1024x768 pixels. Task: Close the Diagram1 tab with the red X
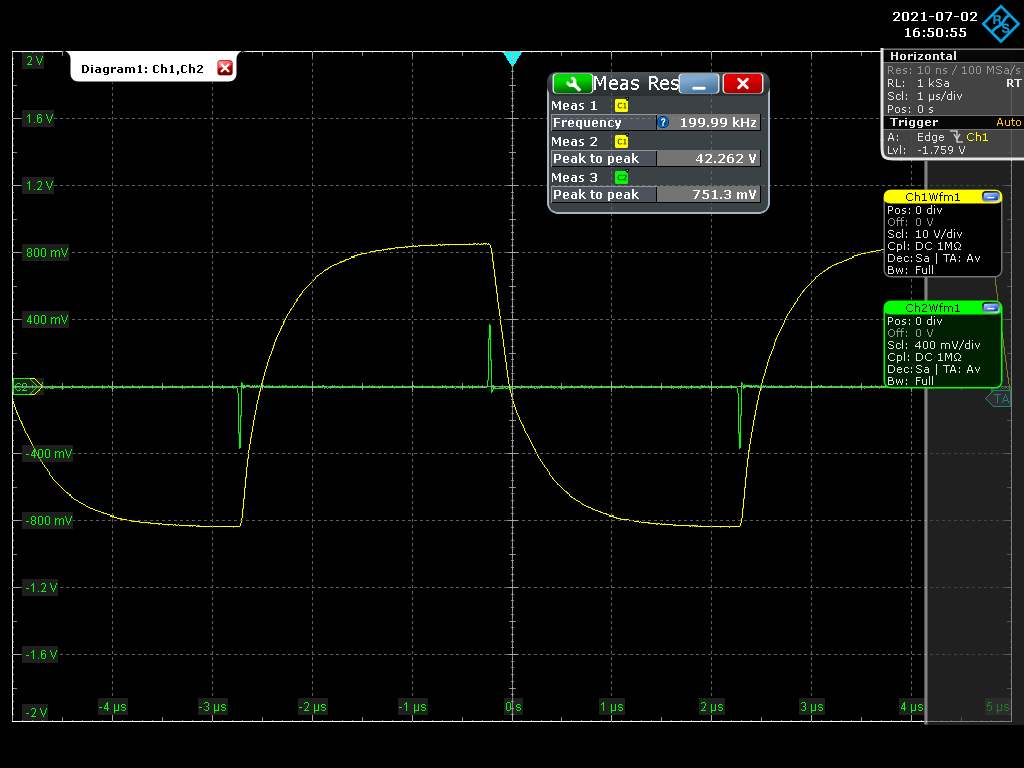[x=225, y=68]
